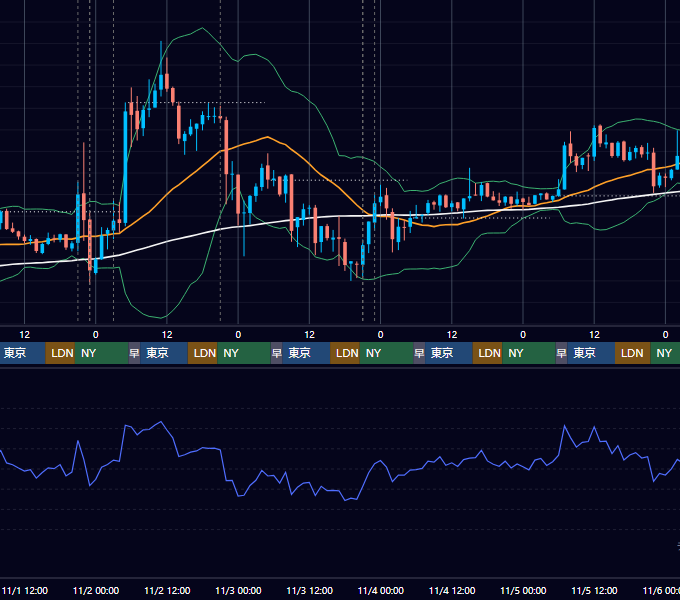Image resolution: width=680 pixels, height=600 pixels.
Task: Click the 11/5 00:00 date label
Action: tap(523, 590)
